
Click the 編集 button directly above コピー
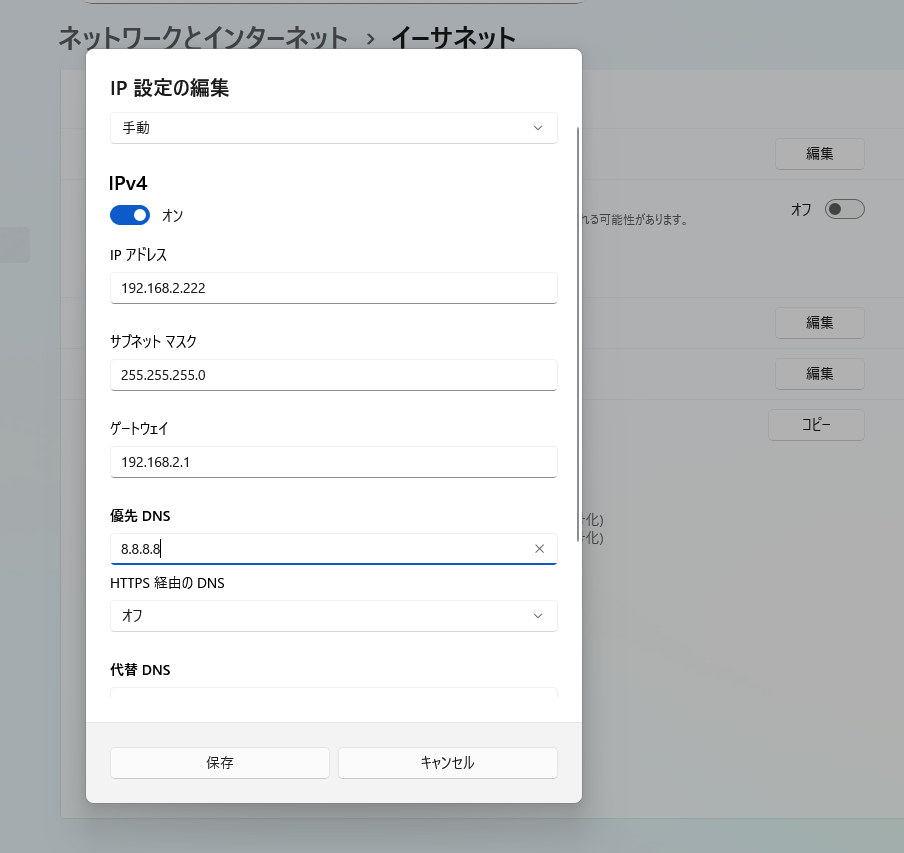coord(819,373)
